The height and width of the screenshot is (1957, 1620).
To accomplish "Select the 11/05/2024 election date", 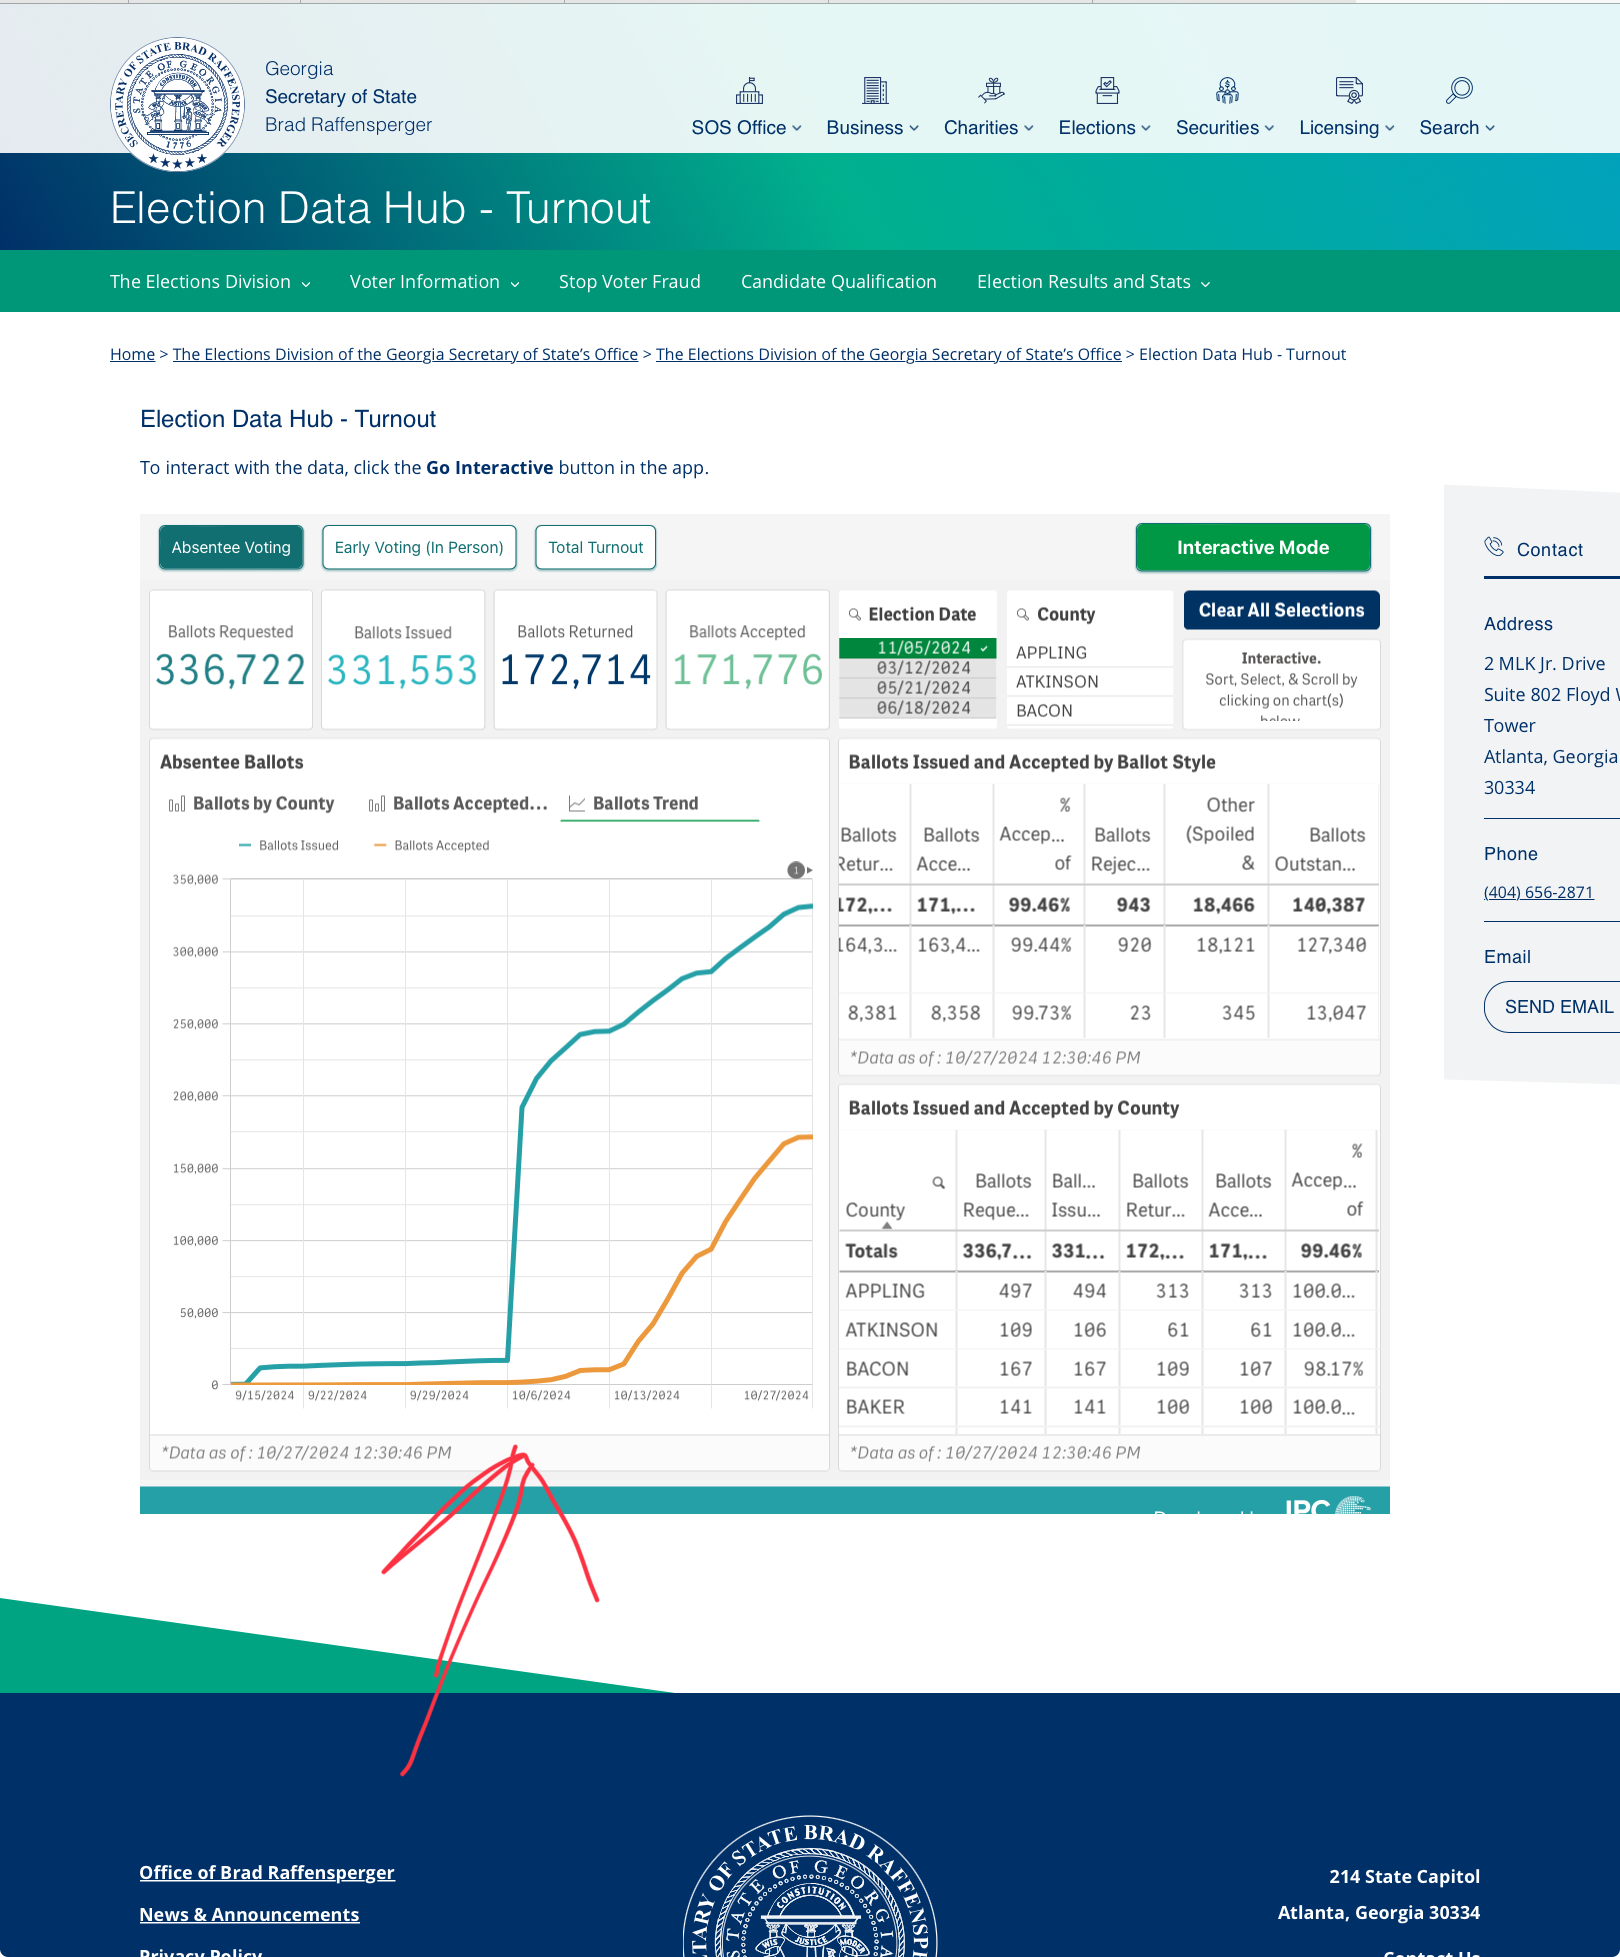I will pos(918,648).
